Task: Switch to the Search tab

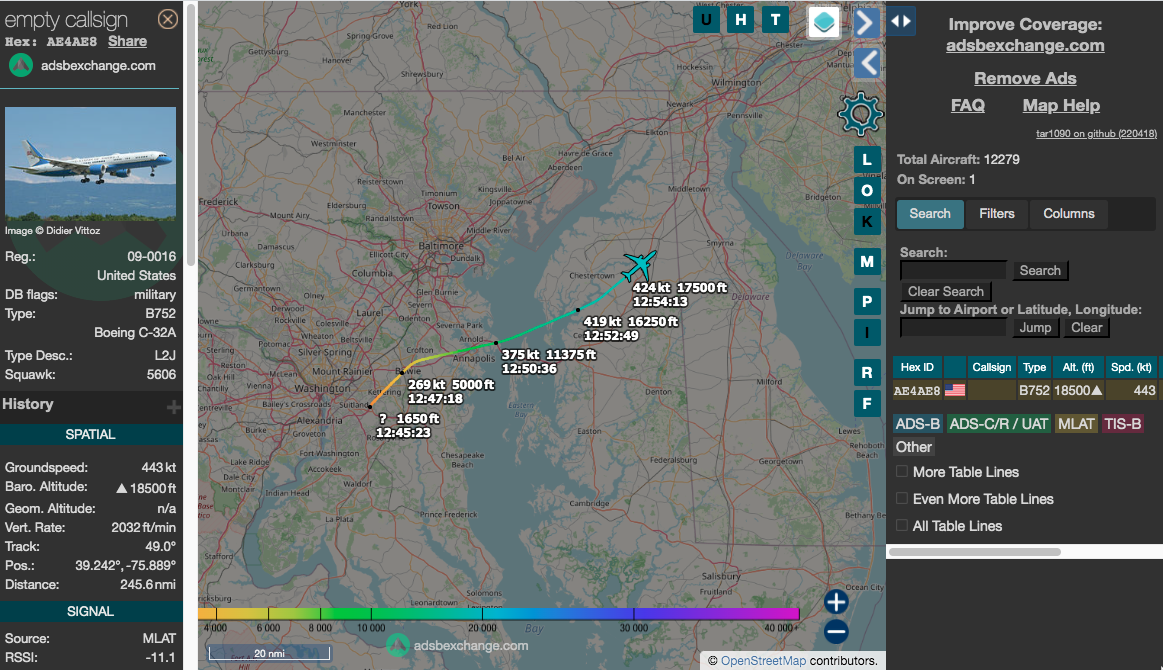Action: click(x=930, y=214)
